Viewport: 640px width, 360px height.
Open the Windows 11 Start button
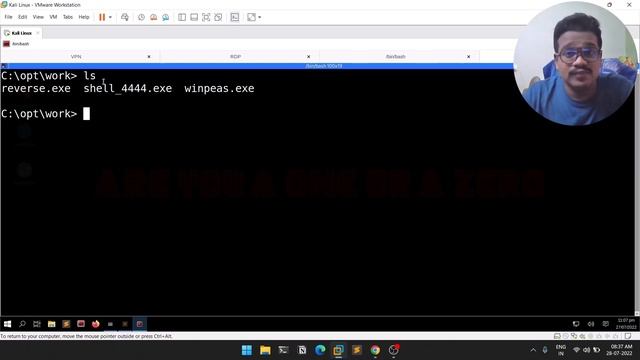pyautogui.click(x=247, y=350)
